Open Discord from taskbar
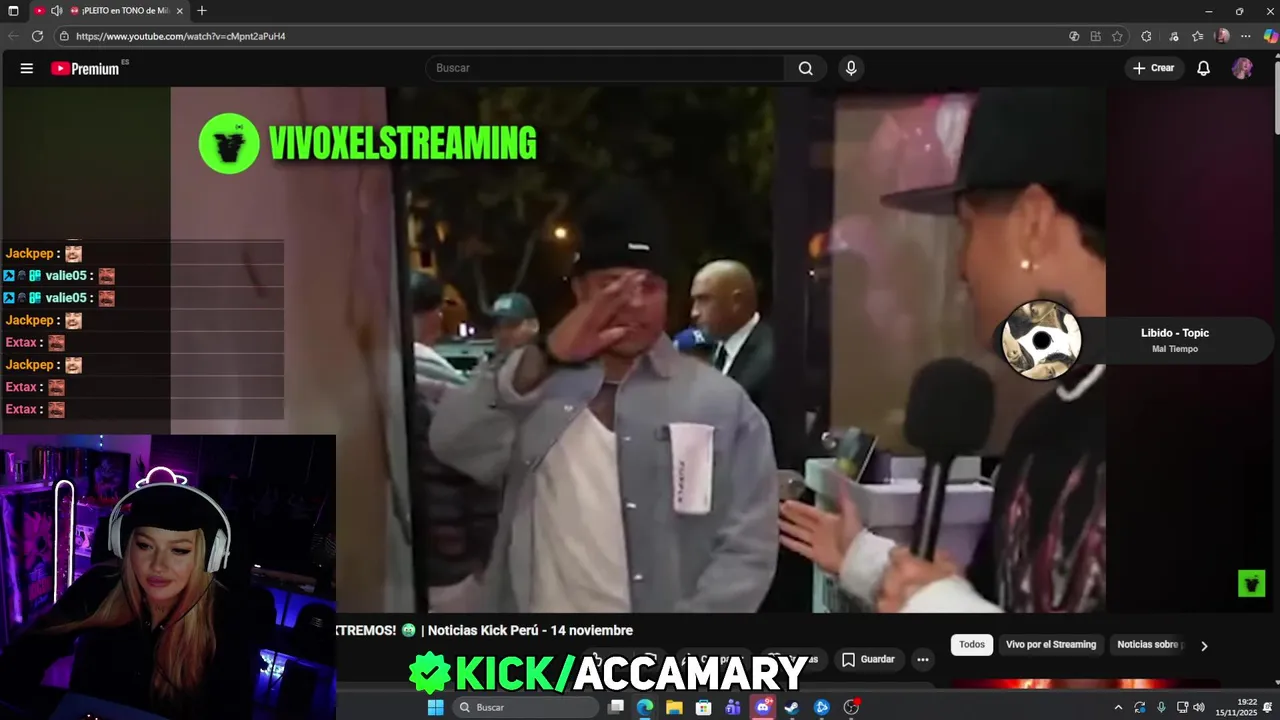This screenshot has height=720, width=1280. 763,707
